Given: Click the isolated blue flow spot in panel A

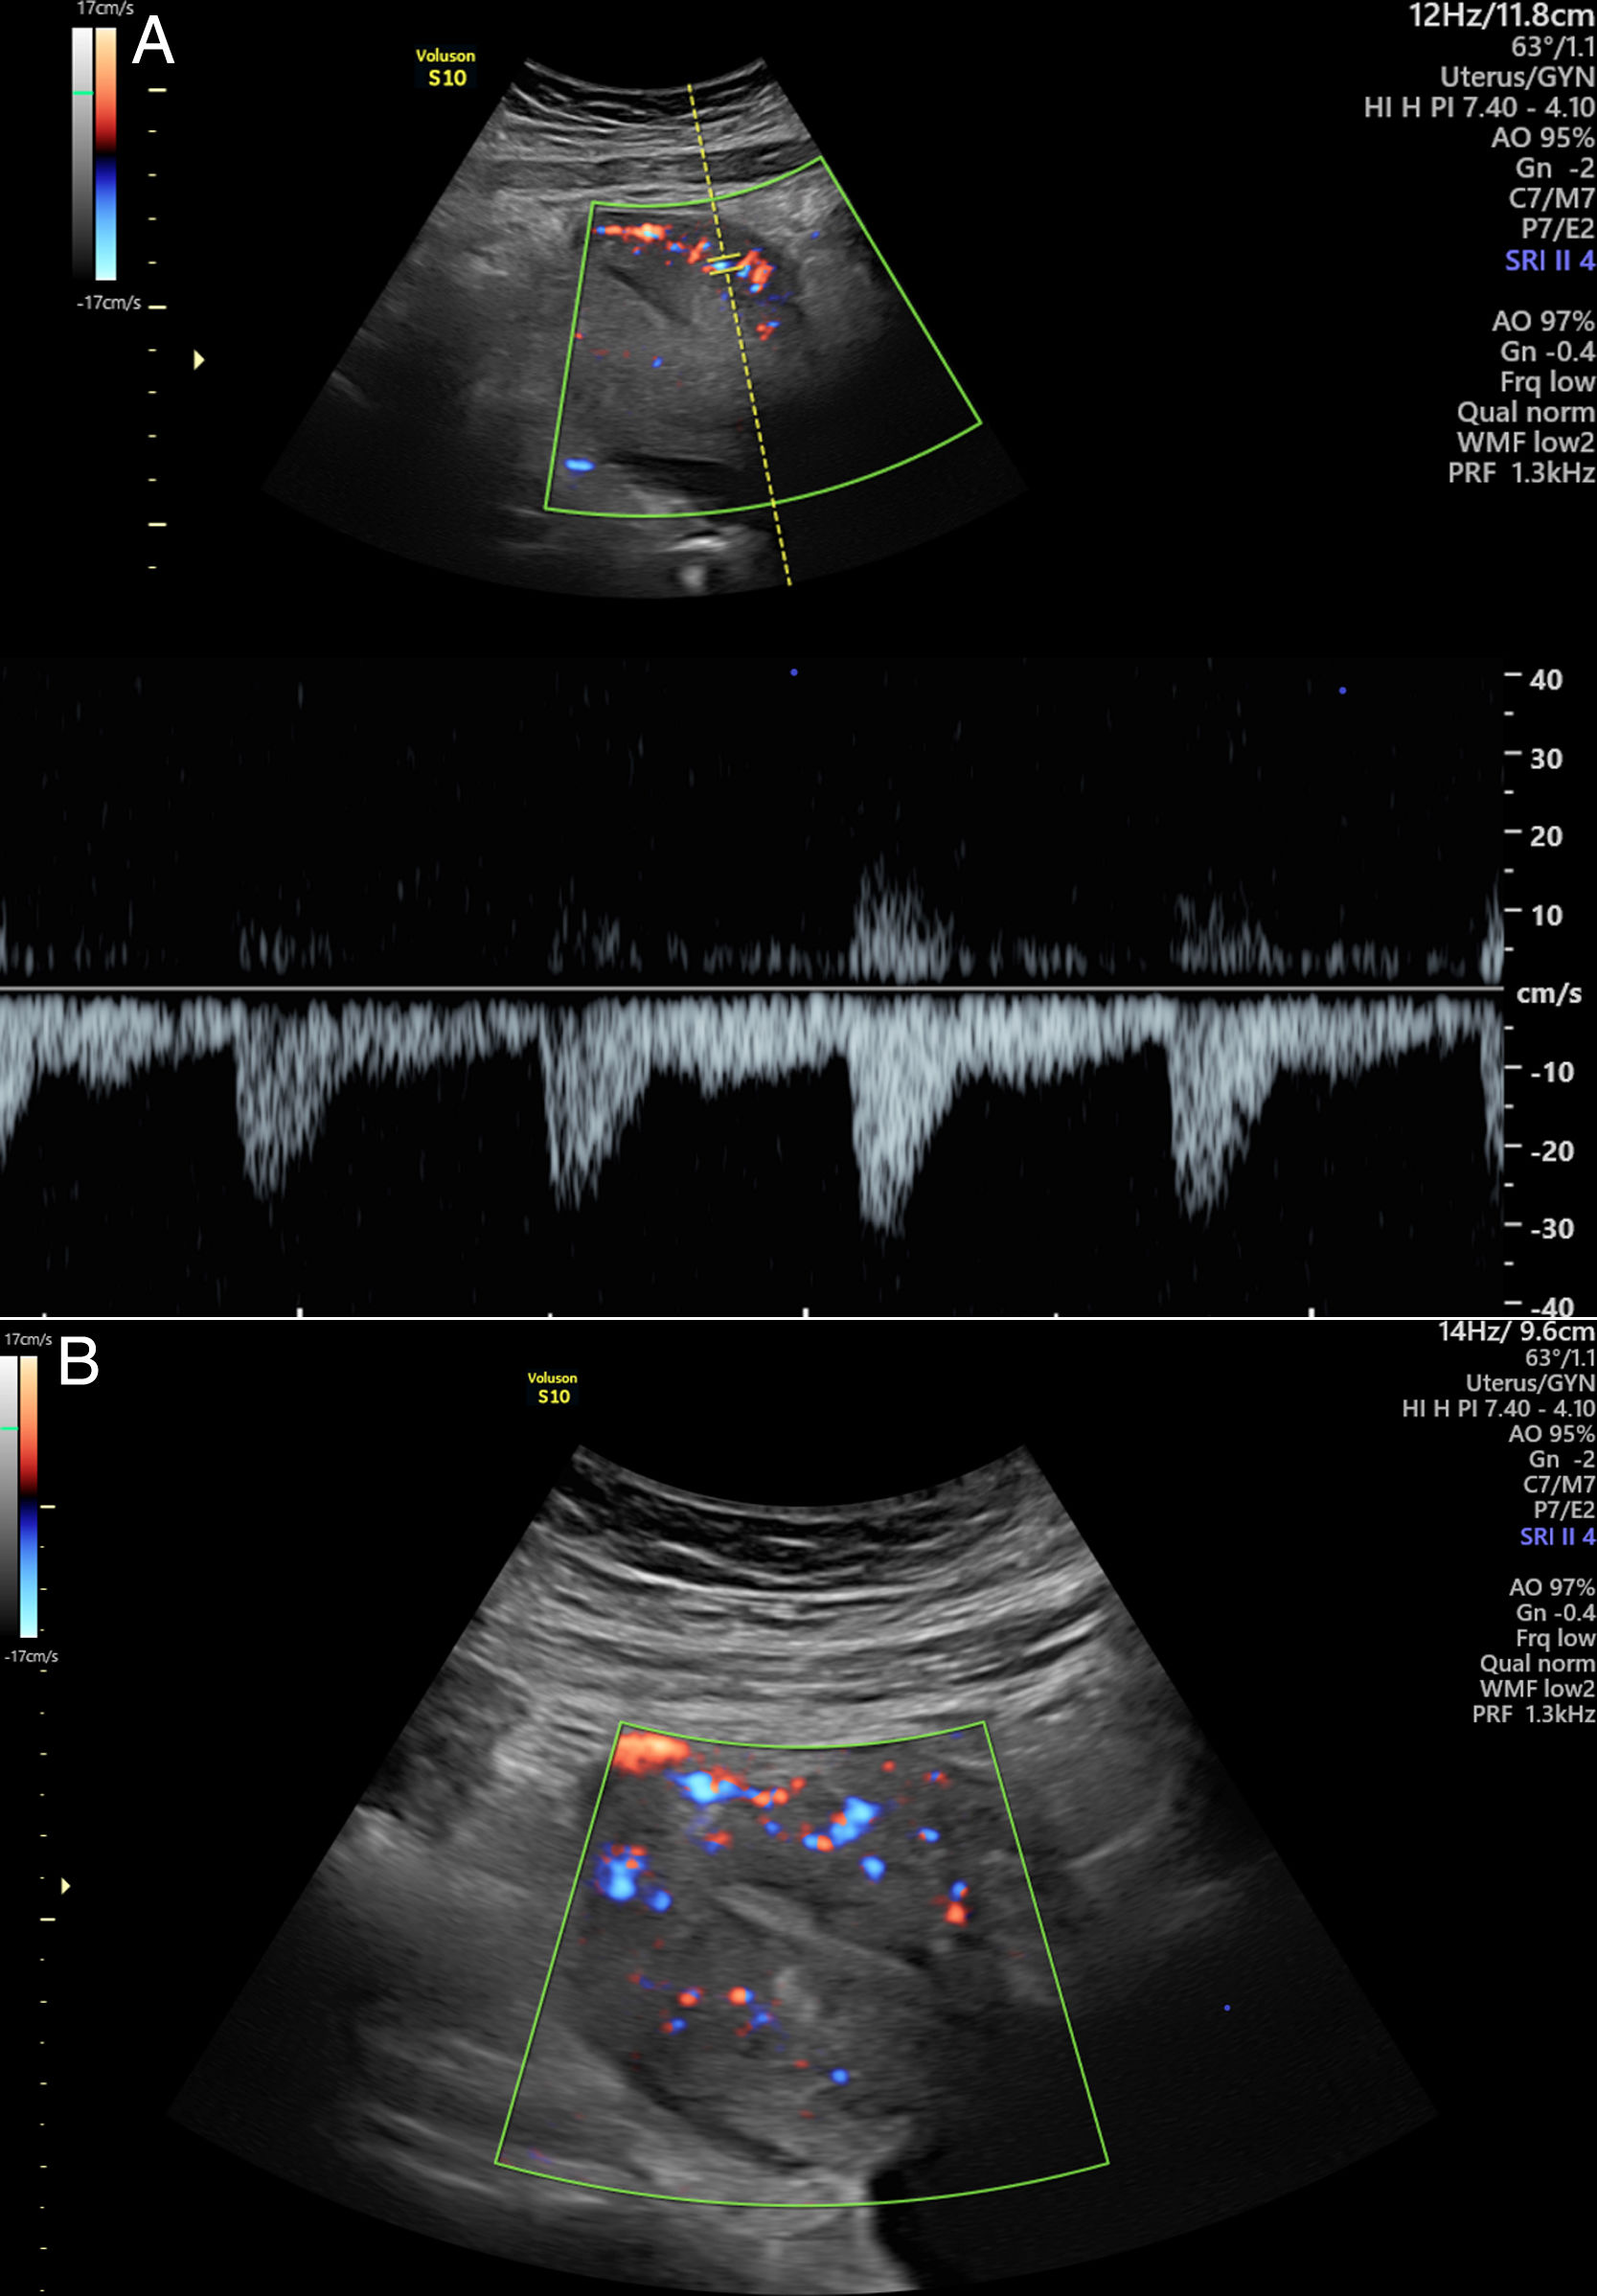Looking at the screenshot, I should (x=578, y=465).
